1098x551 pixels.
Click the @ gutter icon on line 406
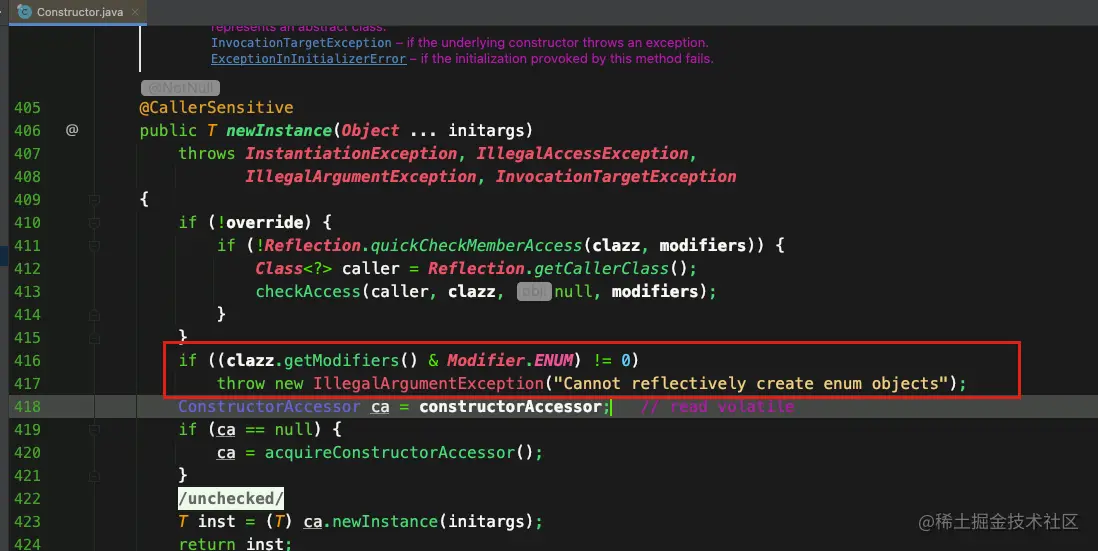click(x=72, y=130)
